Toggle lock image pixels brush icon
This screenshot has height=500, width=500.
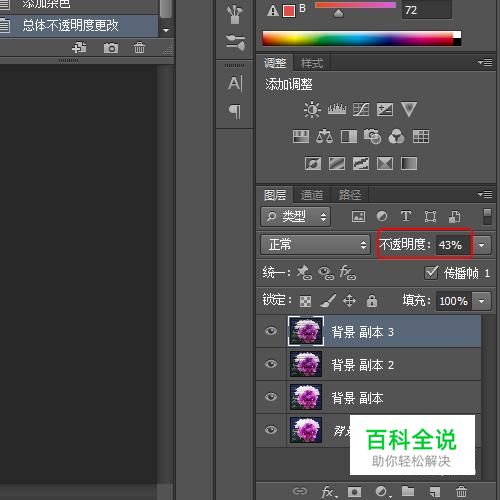328,301
